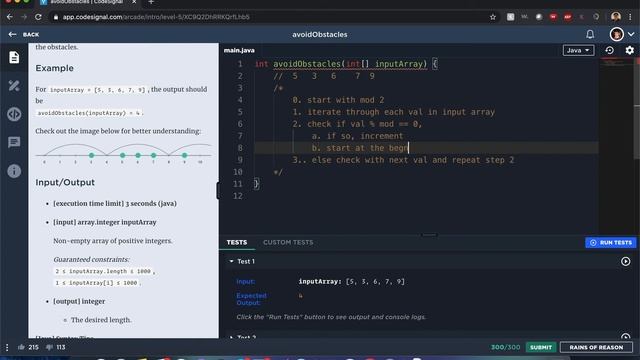Open the code brackets sidebar icon
The height and width of the screenshot is (360, 640).
click(x=14, y=114)
